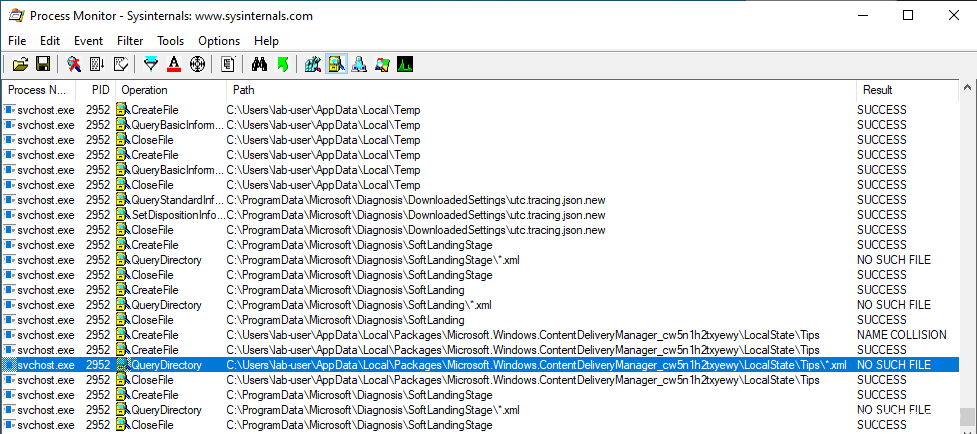
Task: Open the Filter dialog via the funnel icon
Action: click(x=151, y=64)
